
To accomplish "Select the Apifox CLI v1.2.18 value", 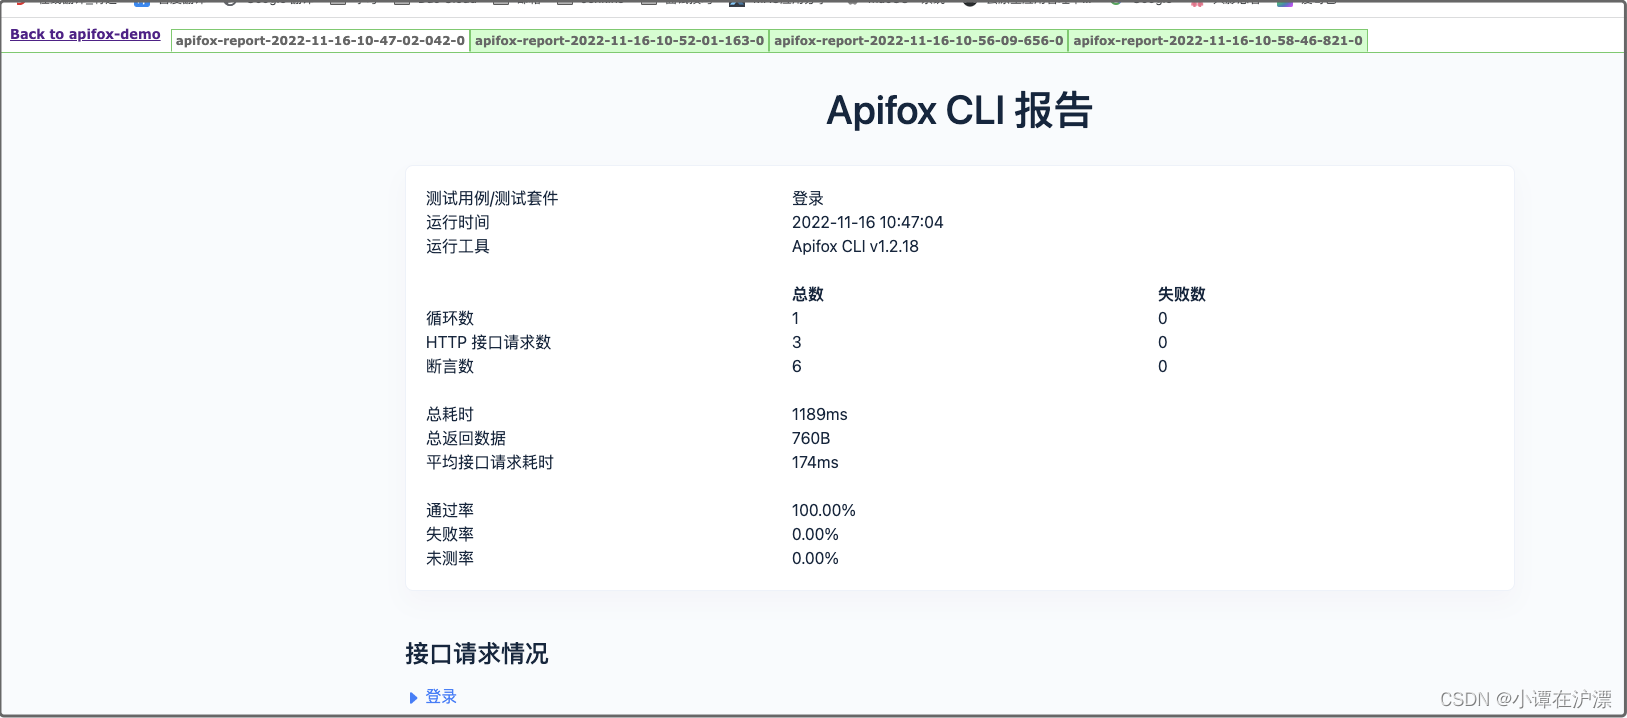I will point(855,246).
